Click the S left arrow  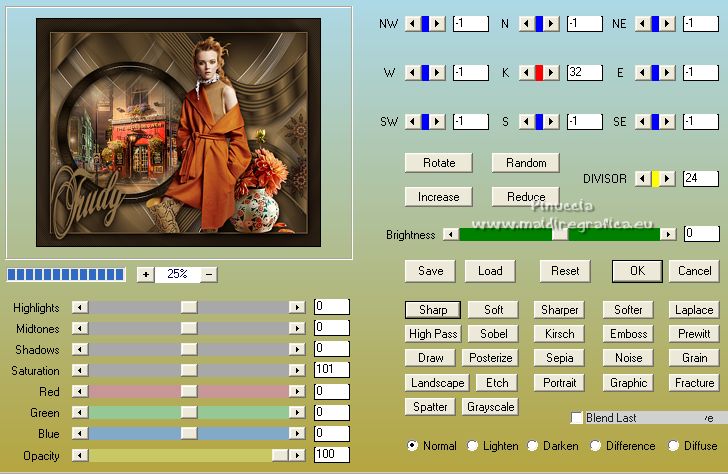(526, 122)
